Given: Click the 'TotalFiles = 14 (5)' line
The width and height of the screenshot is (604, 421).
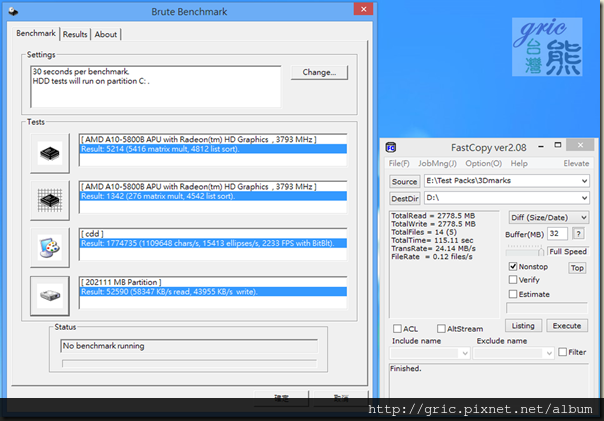Looking at the screenshot, I should pyautogui.click(x=424, y=232).
